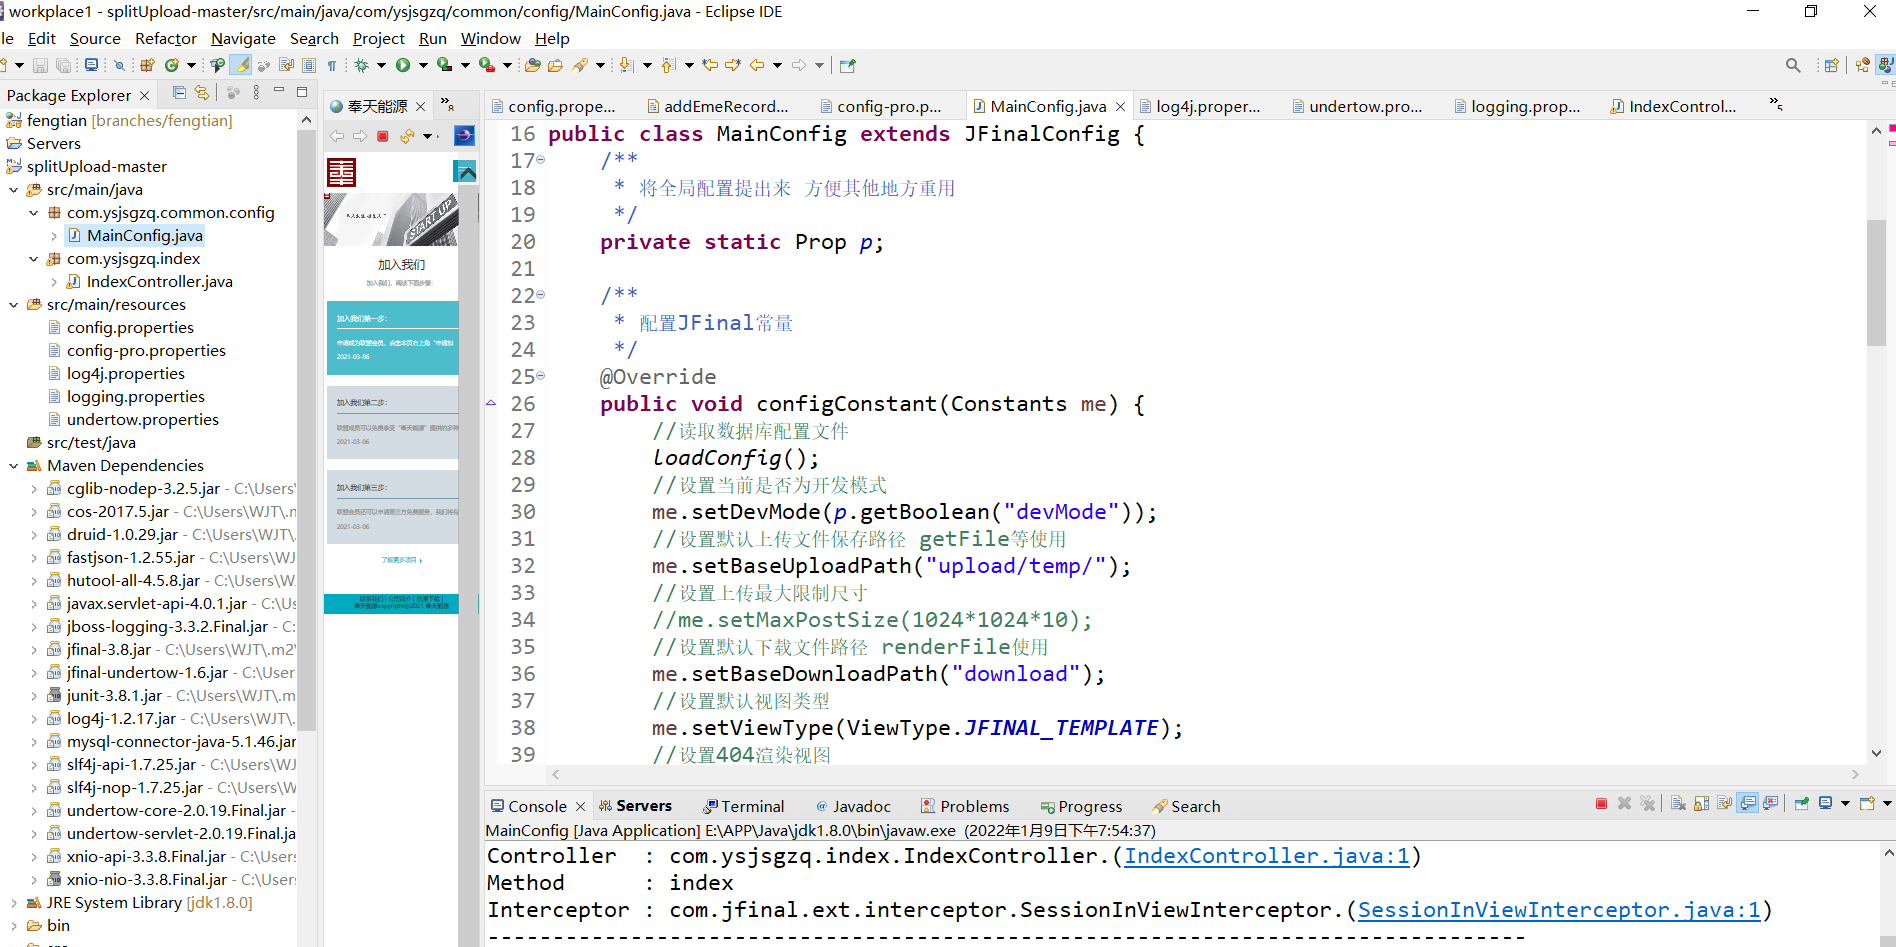This screenshot has height=947, width=1896.
Task: Clear the console output
Action: 1678,804
